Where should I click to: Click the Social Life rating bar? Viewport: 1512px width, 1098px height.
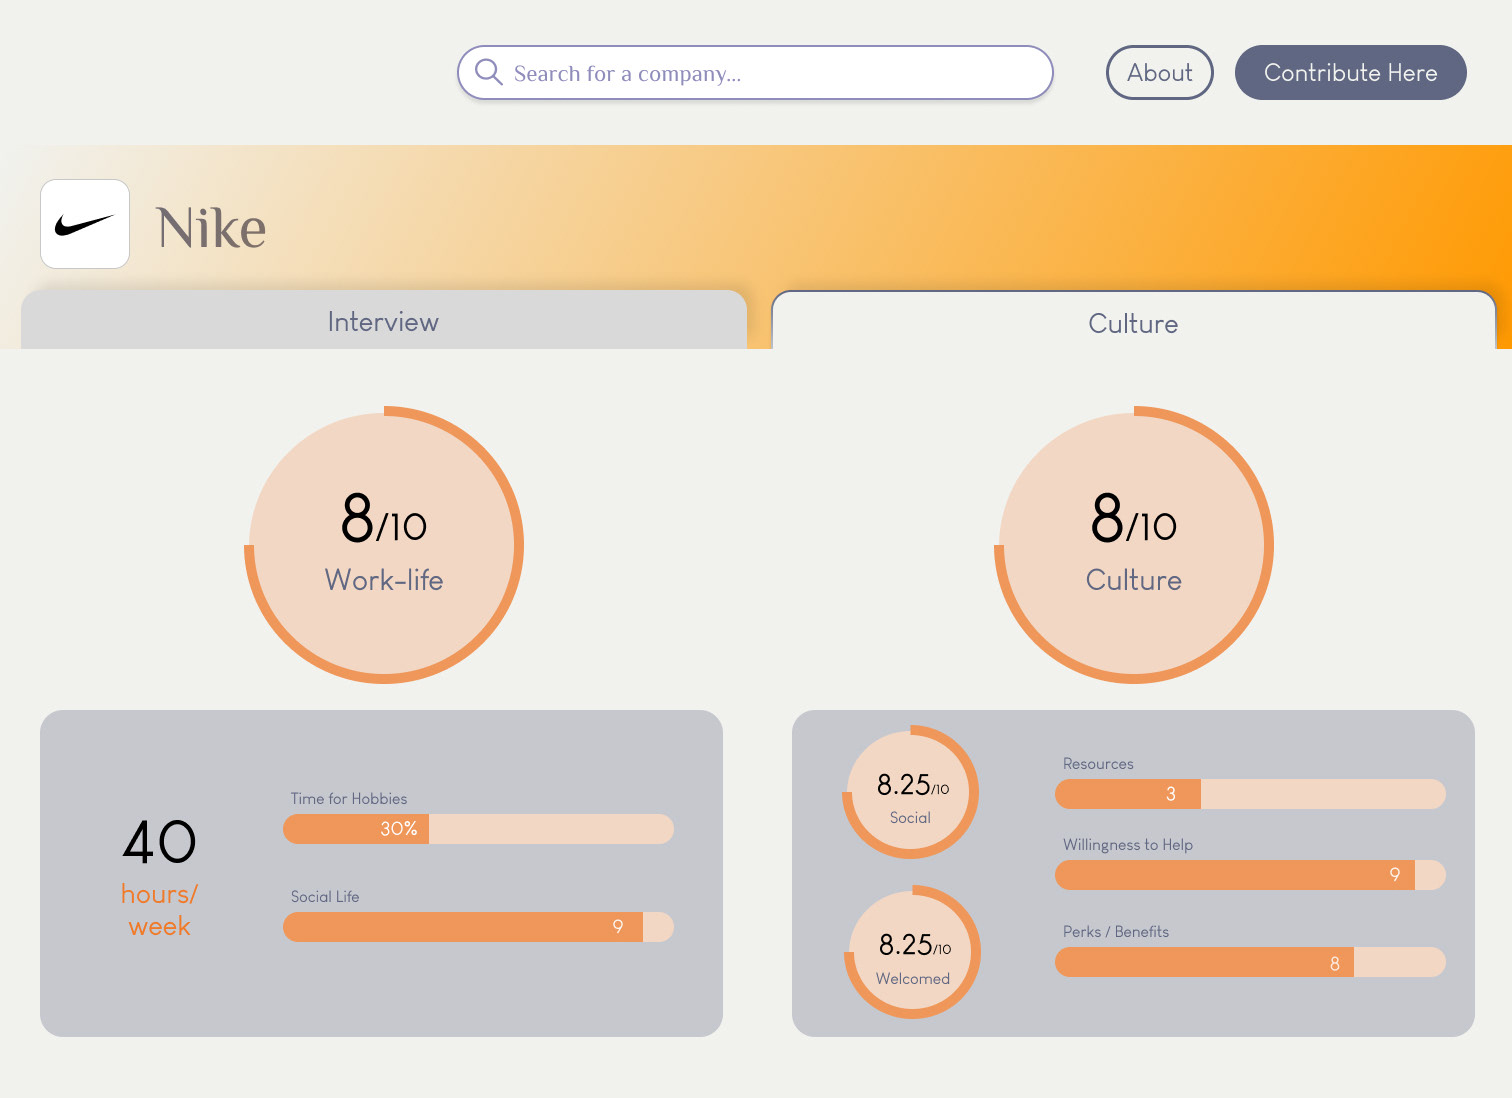click(x=478, y=927)
